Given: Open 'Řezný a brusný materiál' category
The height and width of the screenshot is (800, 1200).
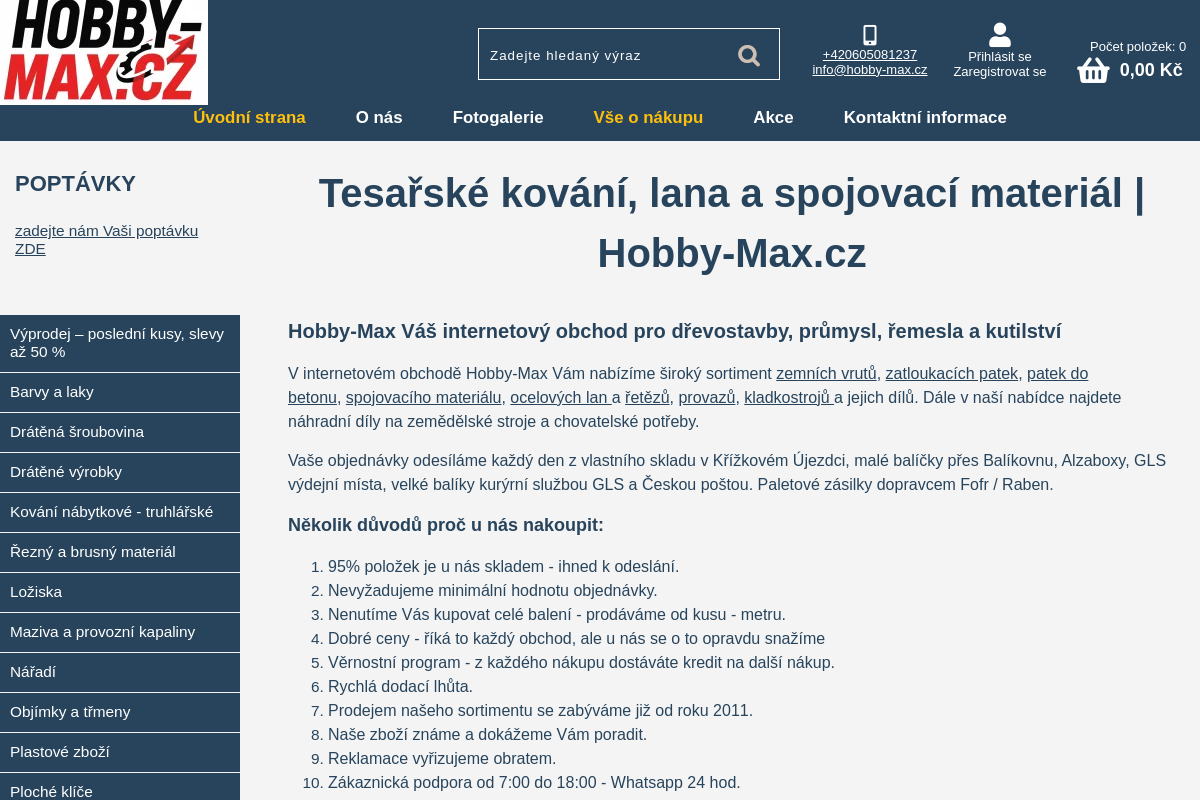Looking at the screenshot, I should (x=120, y=552).
